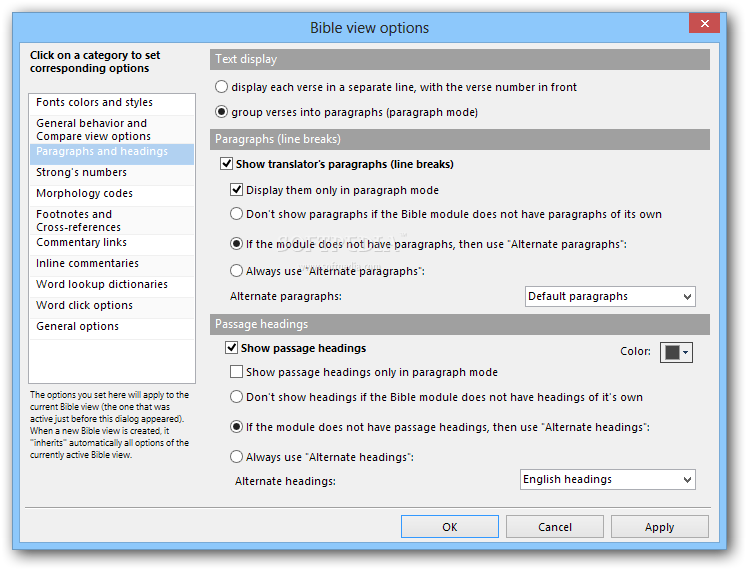747x570 pixels.
Task: Open the 'Strong's numbers' category
Action: click(x=112, y=173)
